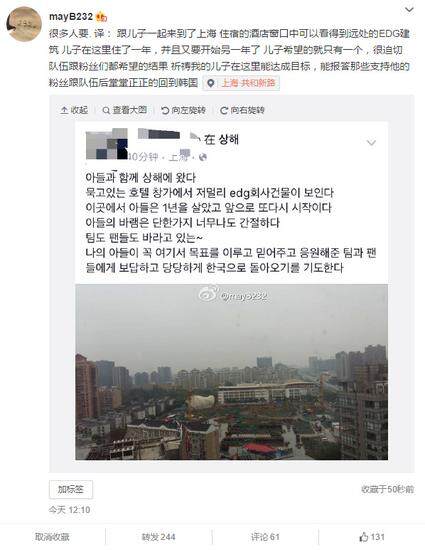
Task: Toggle 取消收藏 to unfavorite the post
Action: pos(52,537)
